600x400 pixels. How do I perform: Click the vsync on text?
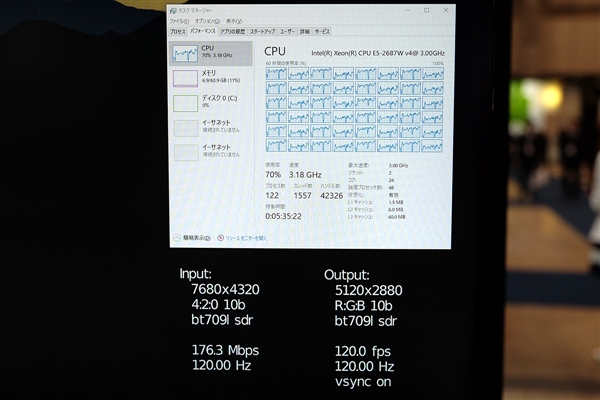point(363,382)
